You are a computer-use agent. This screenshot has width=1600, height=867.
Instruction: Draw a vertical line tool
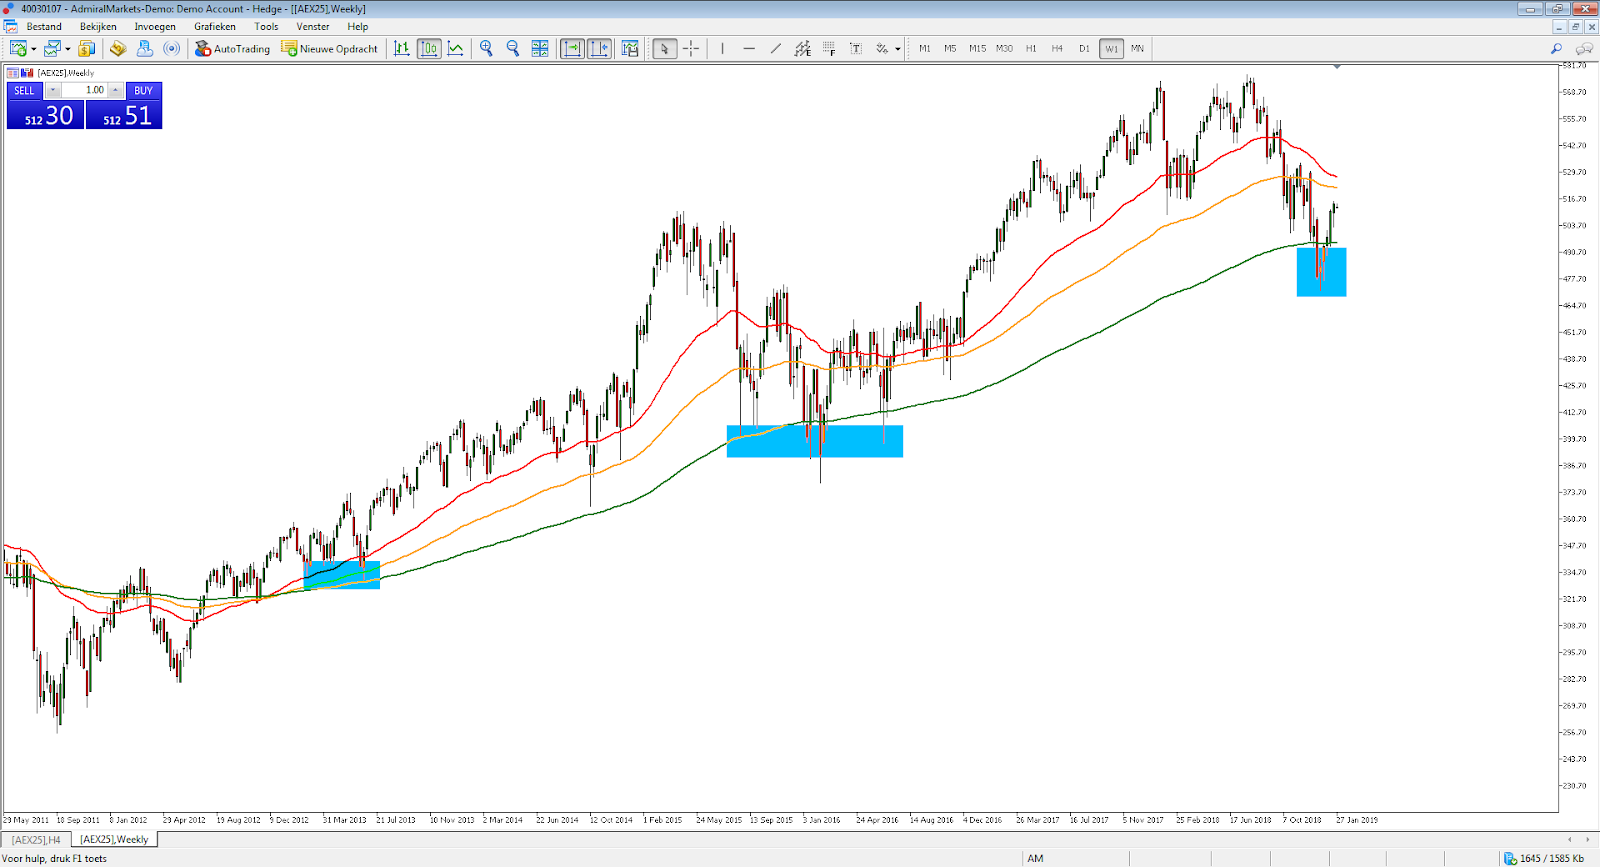[722, 48]
